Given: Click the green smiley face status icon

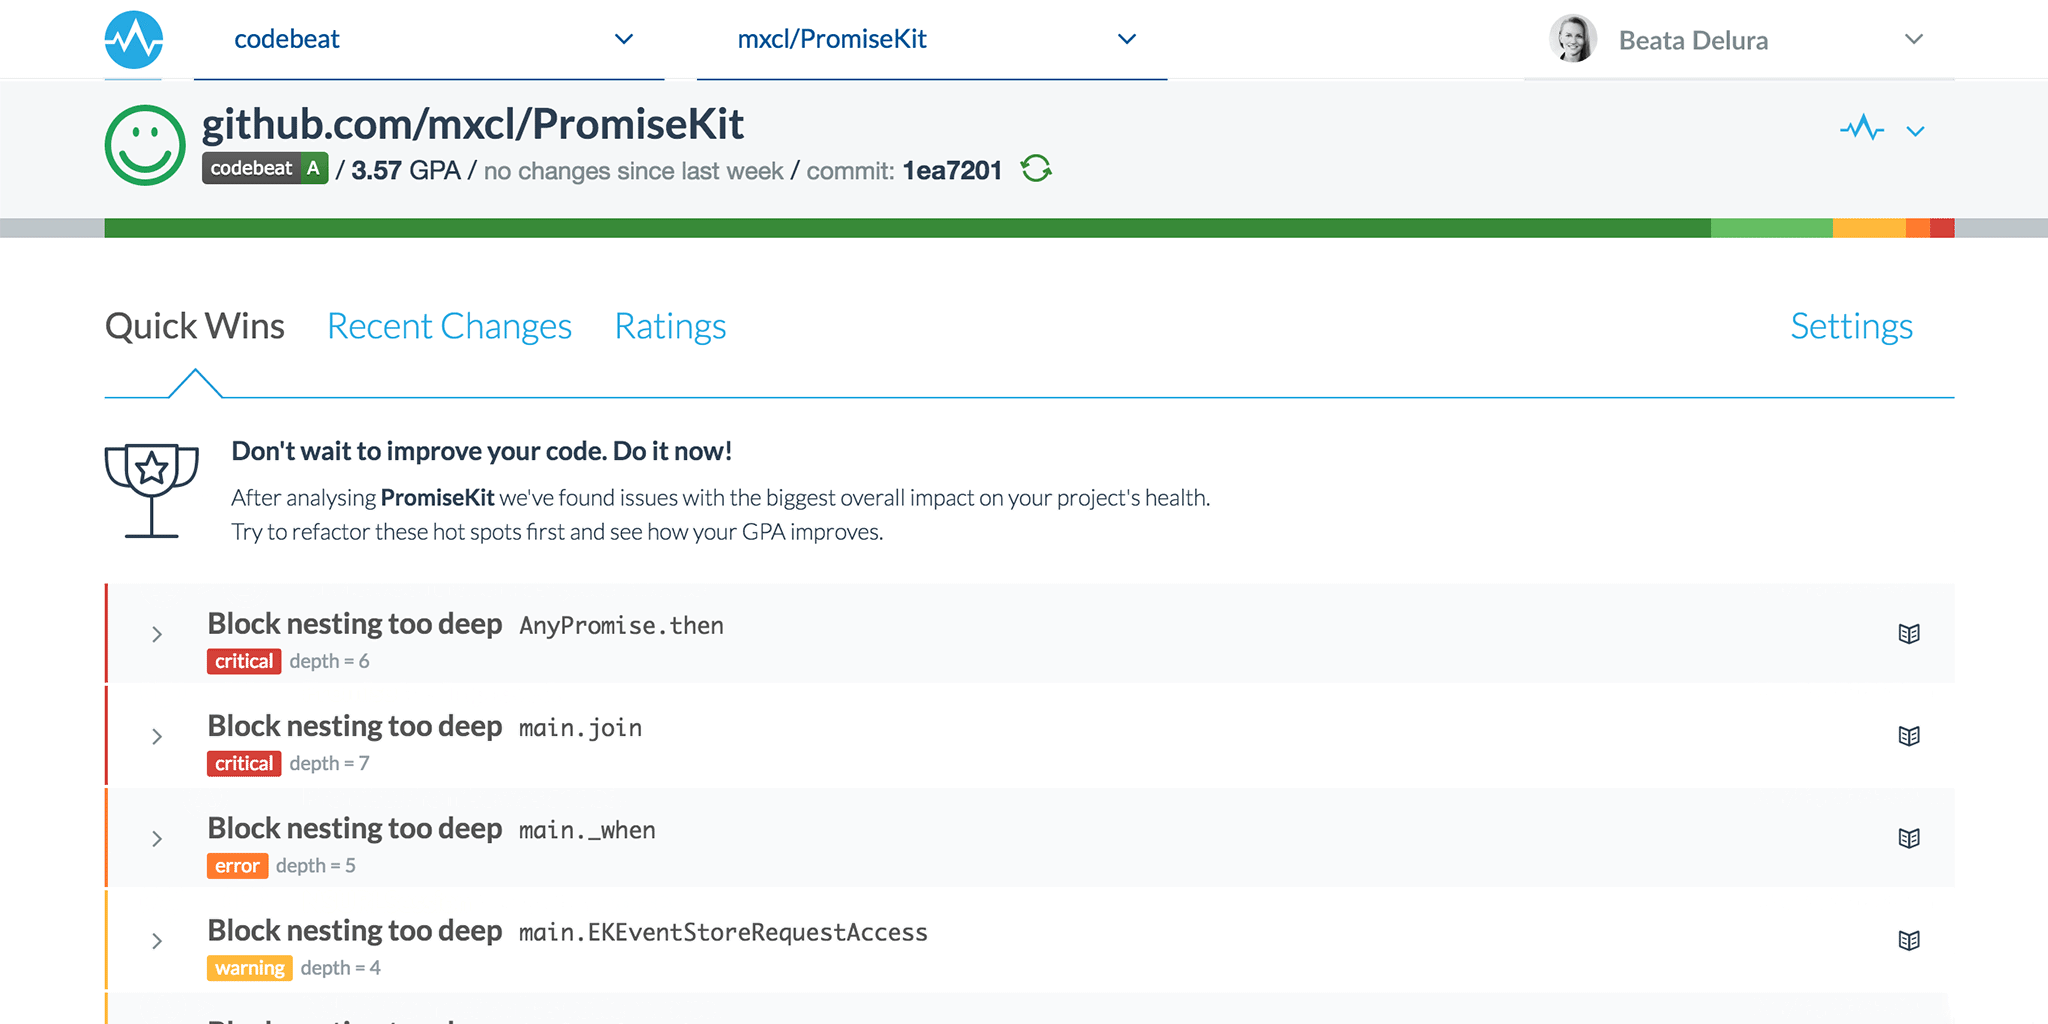Looking at the screenshot, I should pyautogui.click(x=145, y=145).
